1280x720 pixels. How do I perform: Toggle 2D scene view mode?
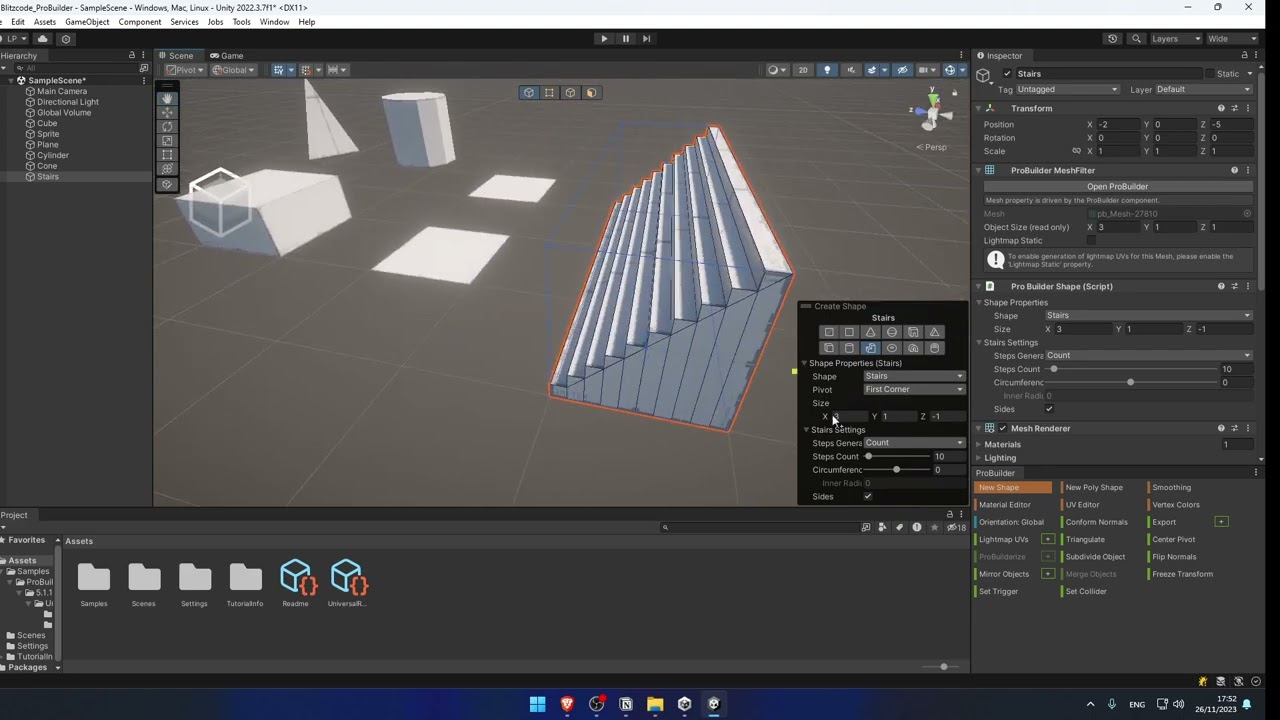pos(803,70)
